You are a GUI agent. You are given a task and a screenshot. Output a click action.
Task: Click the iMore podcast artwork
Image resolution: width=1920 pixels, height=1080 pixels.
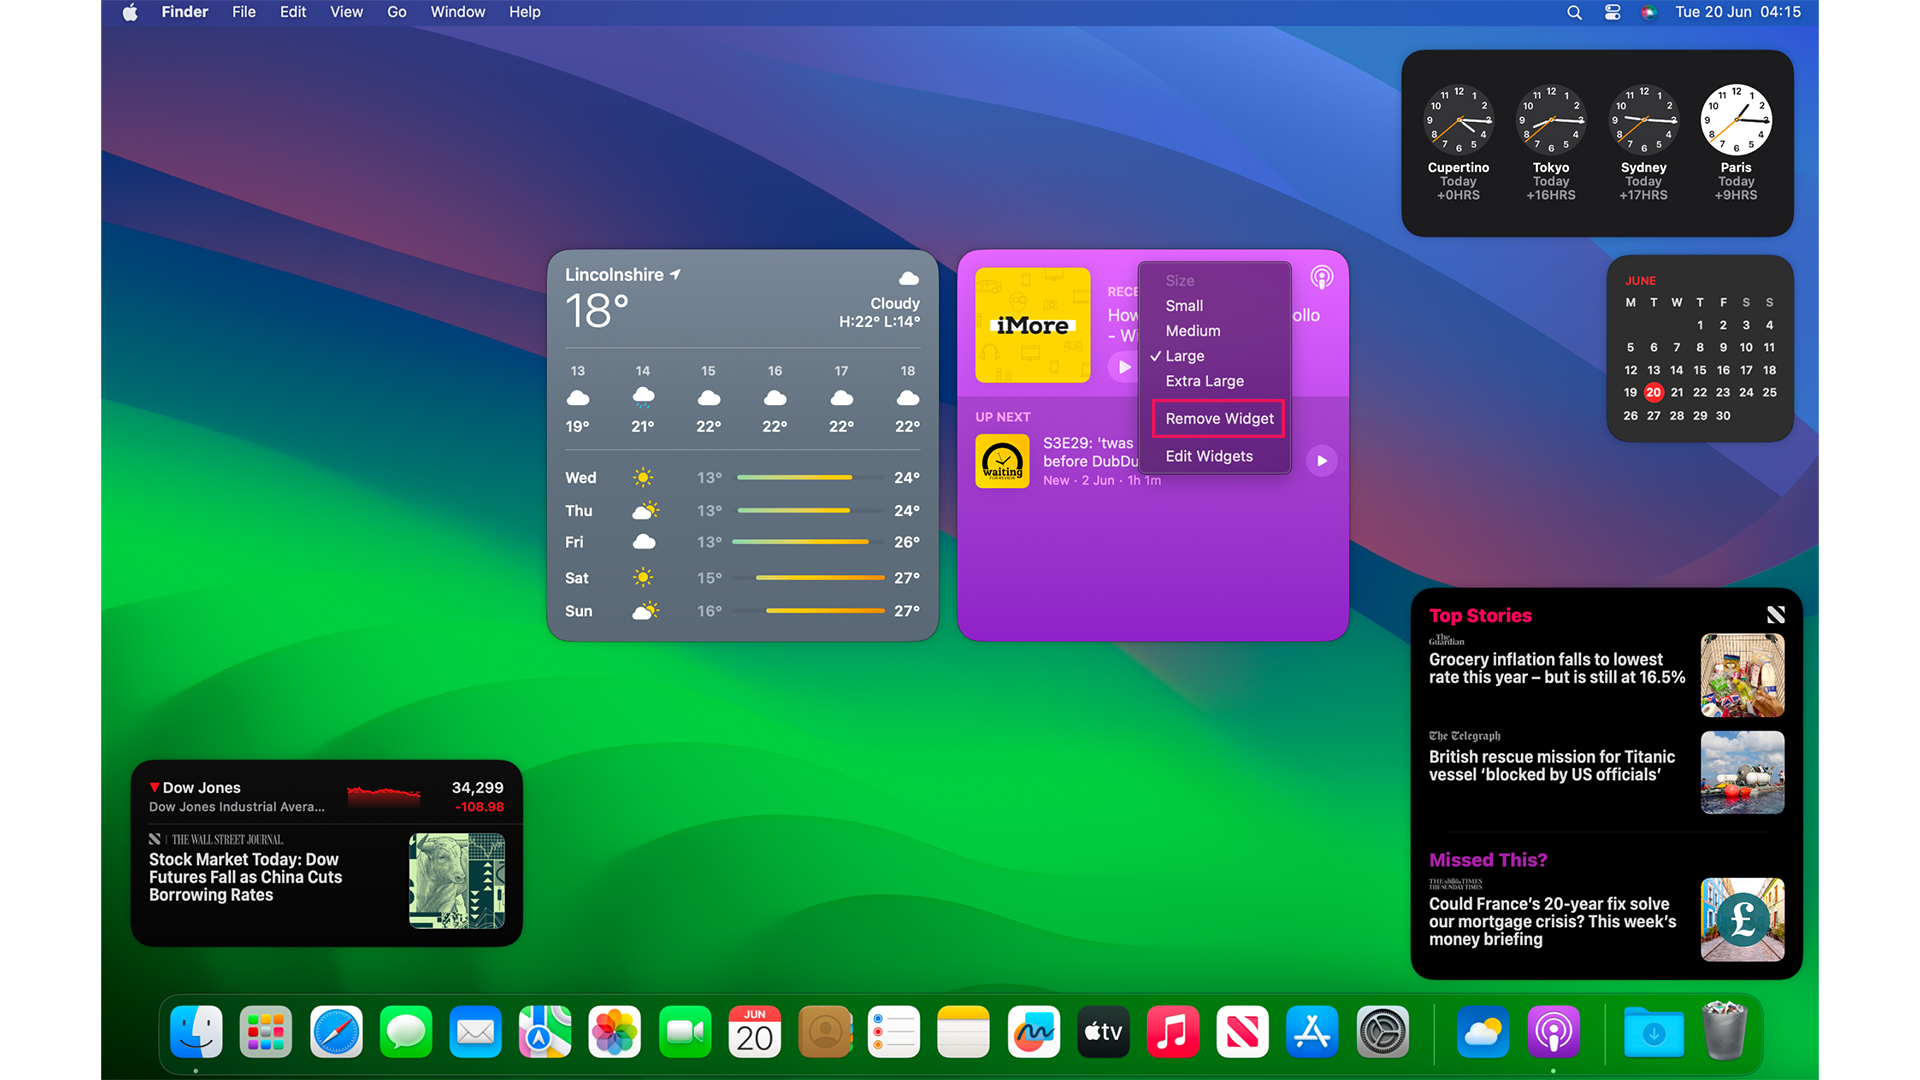tap(1033, 325)
